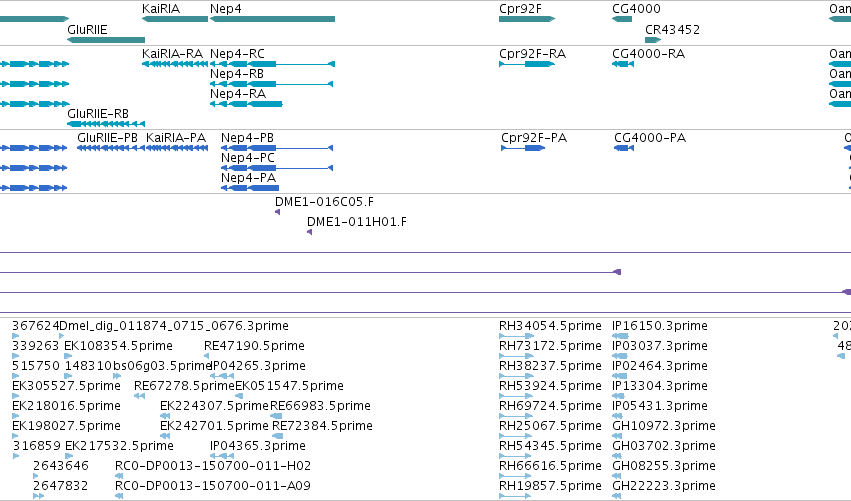Select the Cpr92F-PA protein feature
Viewport: 851px width, 501px height.
[x=523, y=148]
